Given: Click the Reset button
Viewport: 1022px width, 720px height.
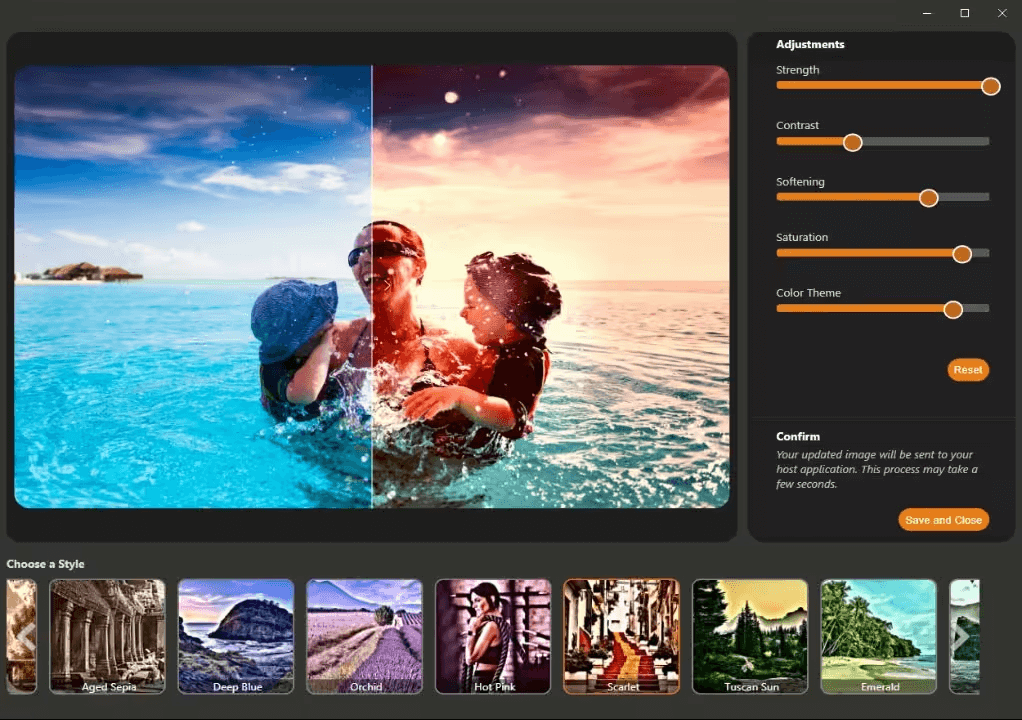Looking at the screenshot, I should (x=967, y=370).
